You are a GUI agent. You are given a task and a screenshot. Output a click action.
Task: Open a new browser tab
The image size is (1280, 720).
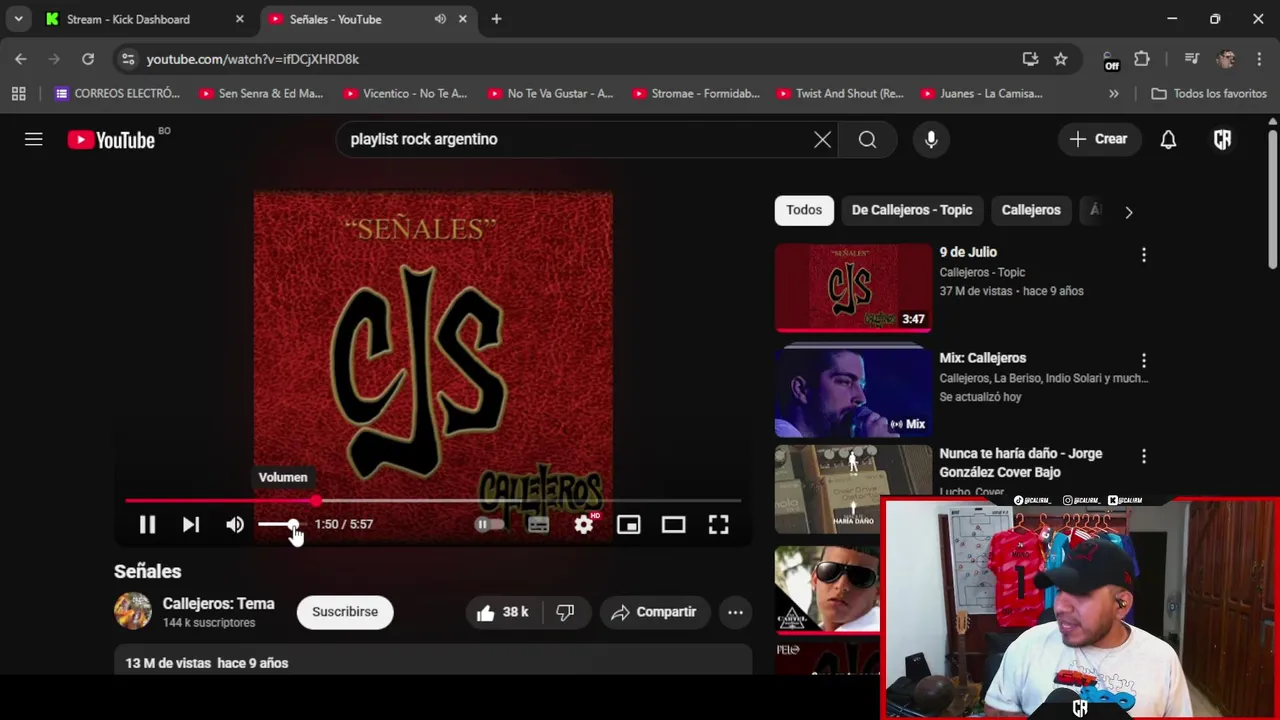click(x=496, y=19)
